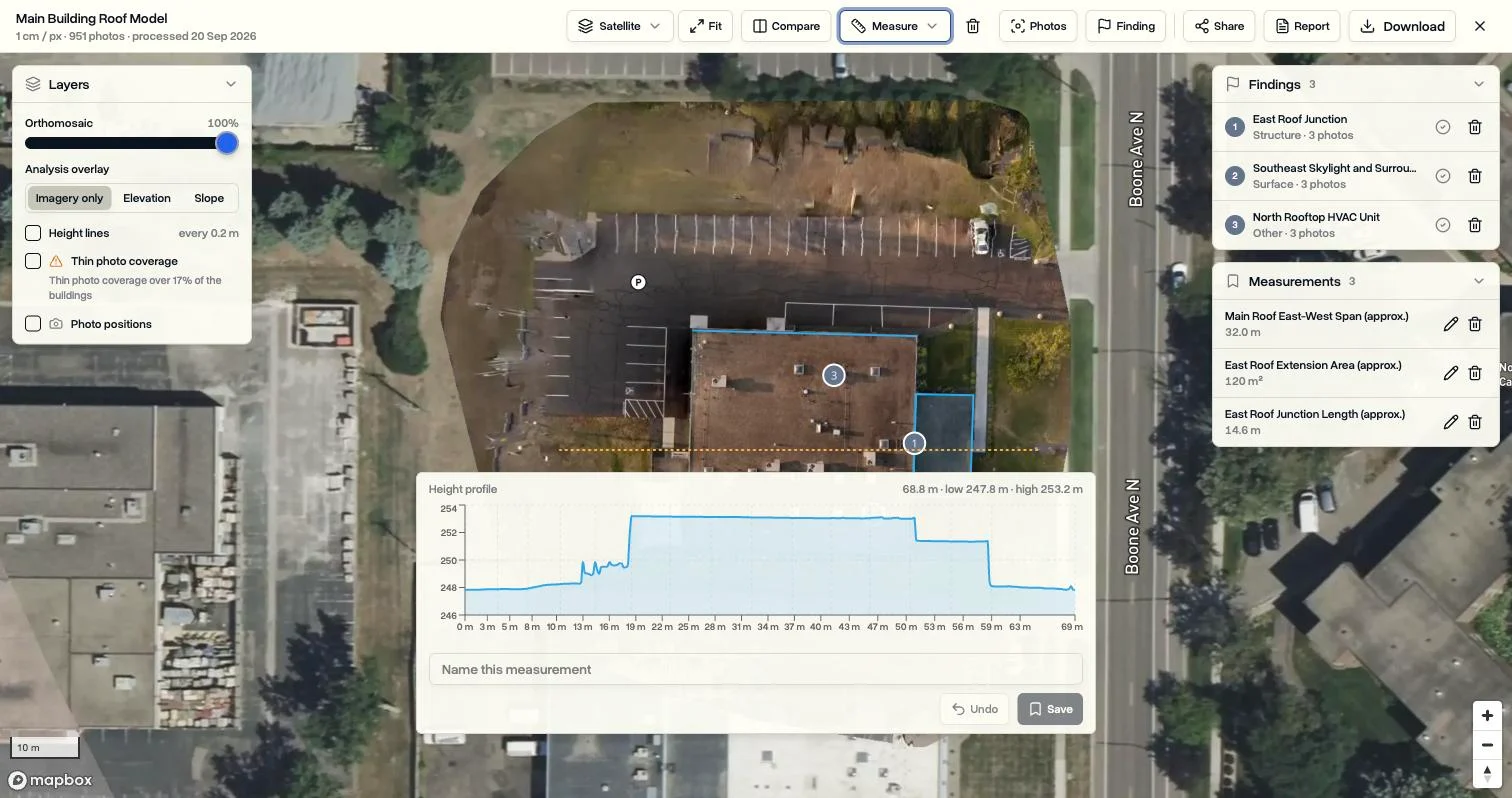The width and height of the screenshot is (1512, 798).
Task: Select East Roof Extension Area measurement
Action: click(1325, 373)
